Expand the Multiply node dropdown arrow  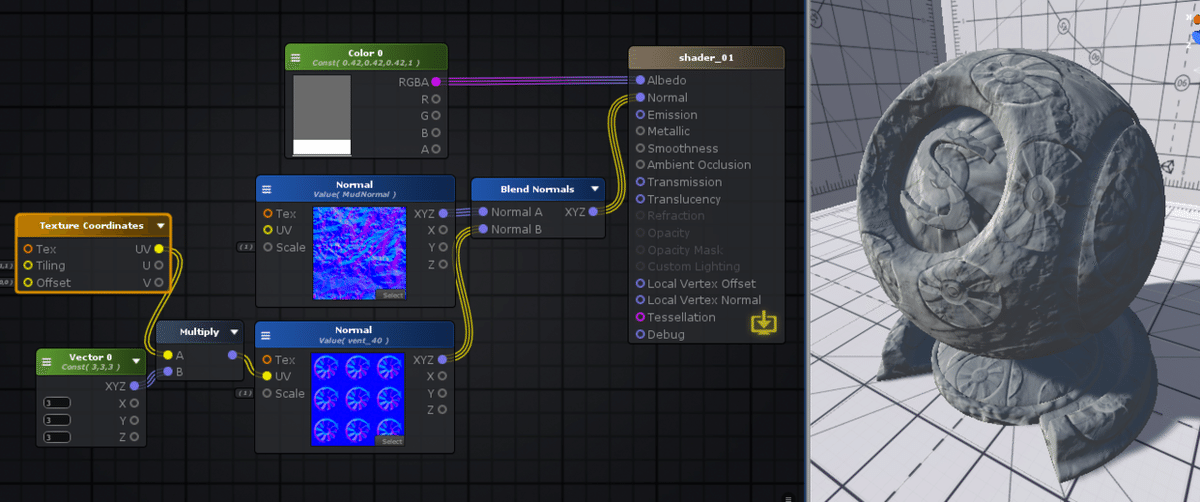click(x=233, y=332)
